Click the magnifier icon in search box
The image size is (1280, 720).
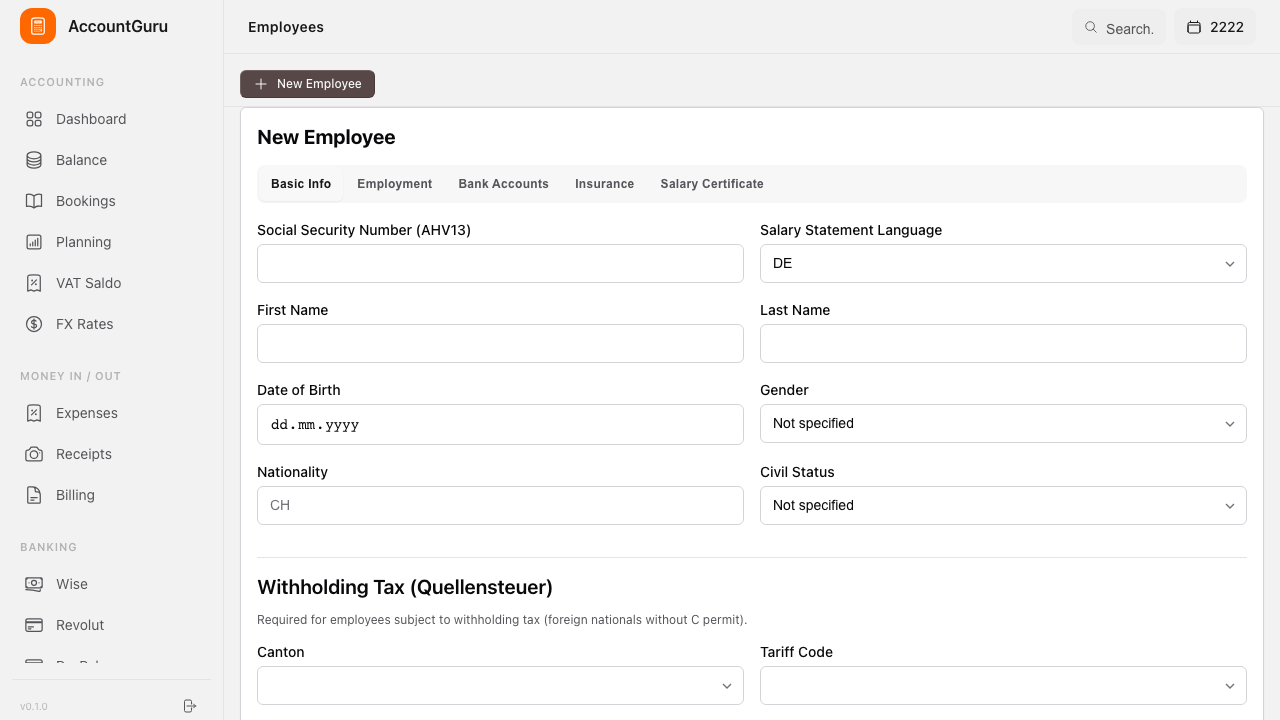[1091, 28]
